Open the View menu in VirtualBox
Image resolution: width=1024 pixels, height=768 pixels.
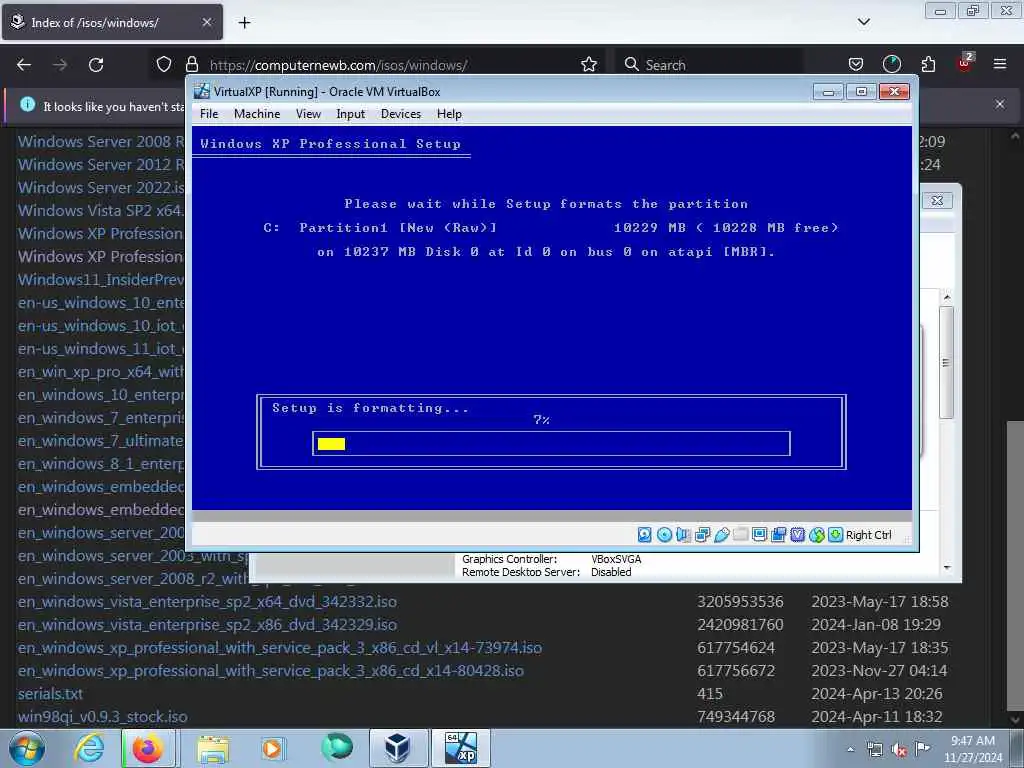(308, 114)
